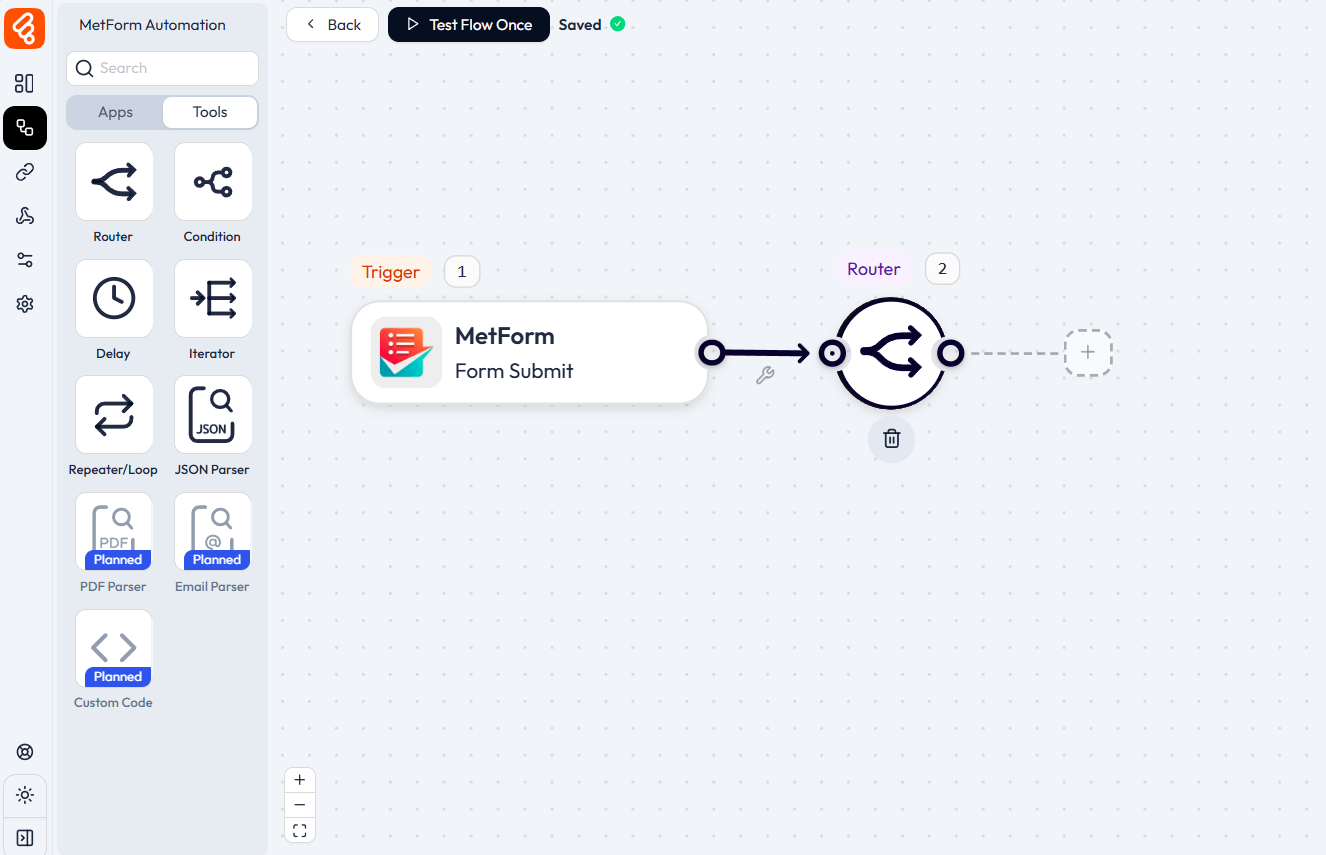Select the Repeater/Loop tool
This screenshot has height=855, width=1326.
[114, 415]
